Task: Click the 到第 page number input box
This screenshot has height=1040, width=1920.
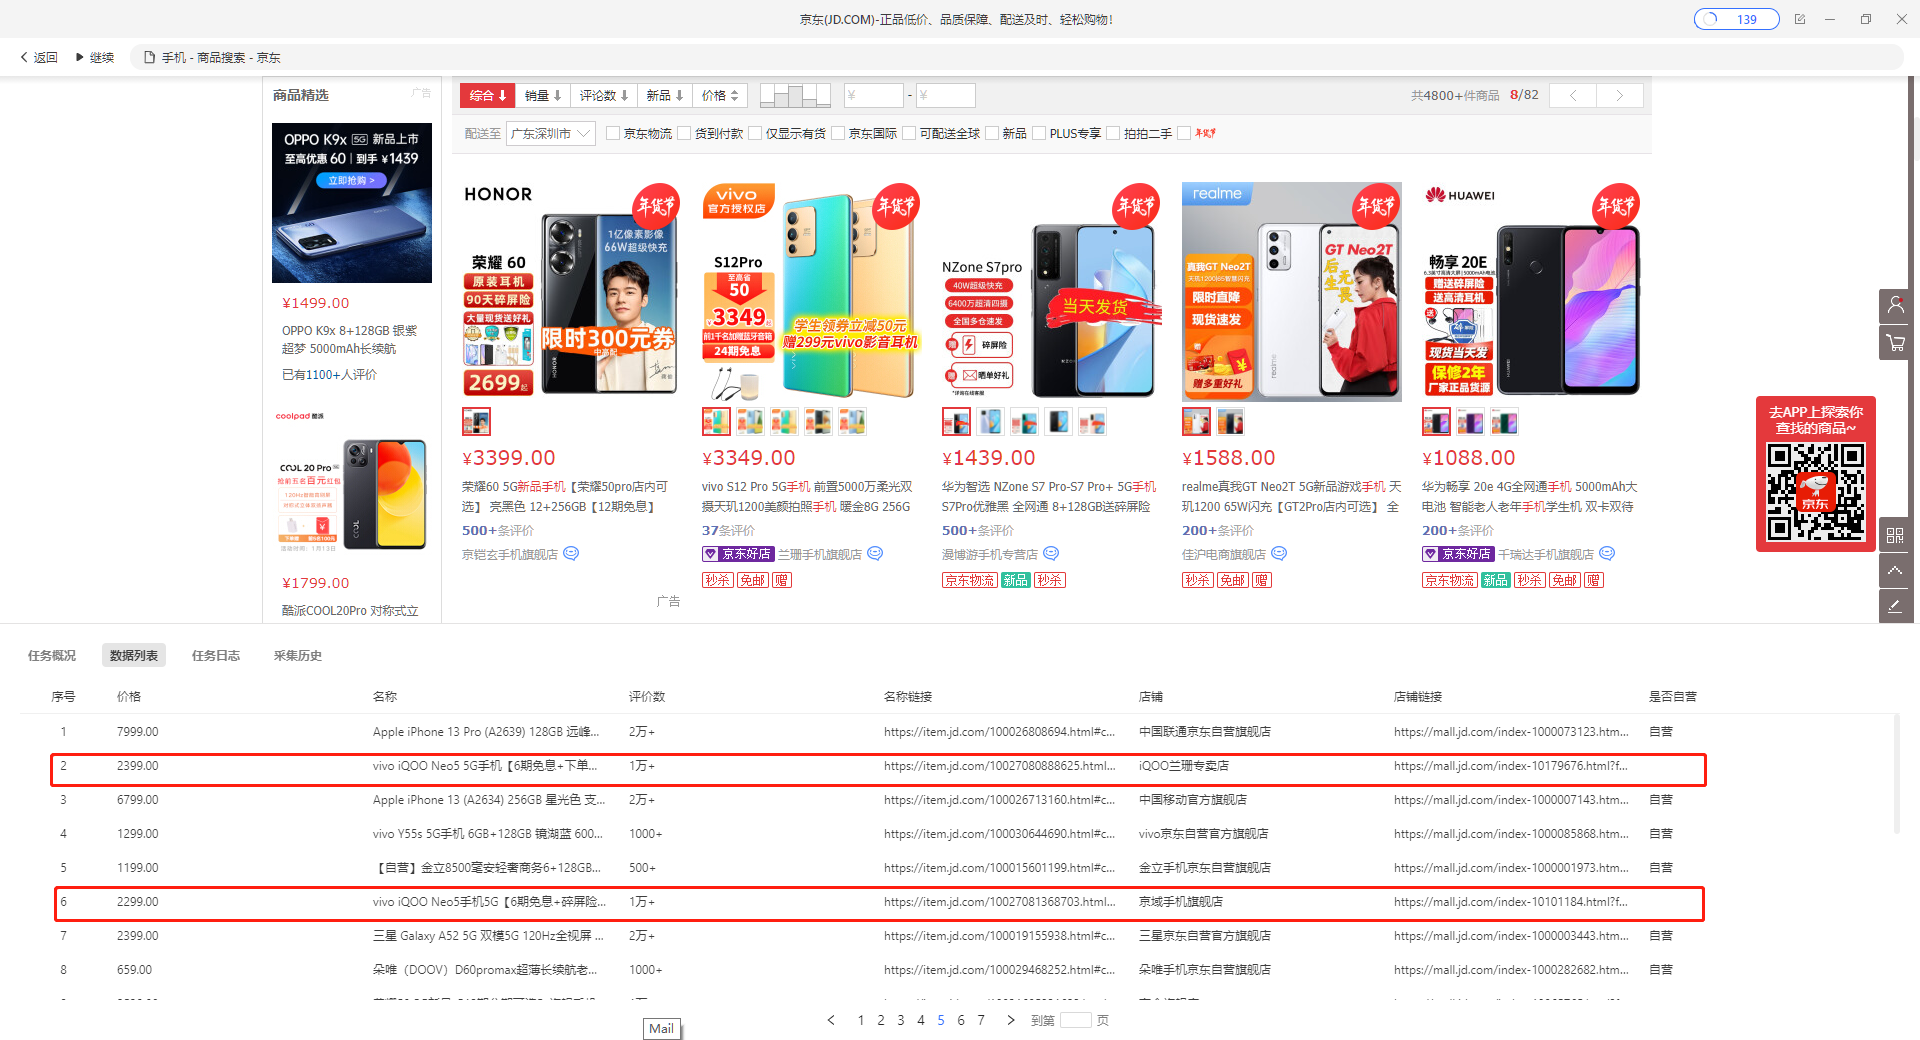Action: click(1076, 1020)
